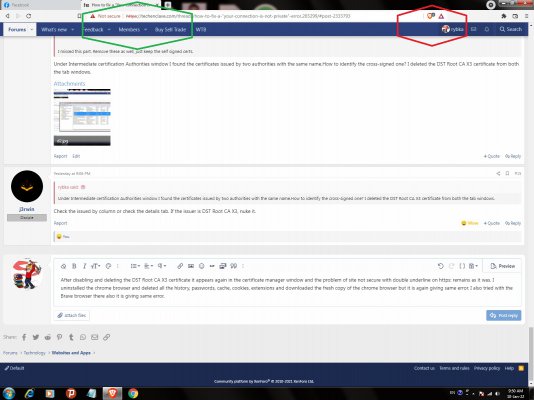Open the conversations inbox icon
This screenshot has width=534, height=400.
473,29
